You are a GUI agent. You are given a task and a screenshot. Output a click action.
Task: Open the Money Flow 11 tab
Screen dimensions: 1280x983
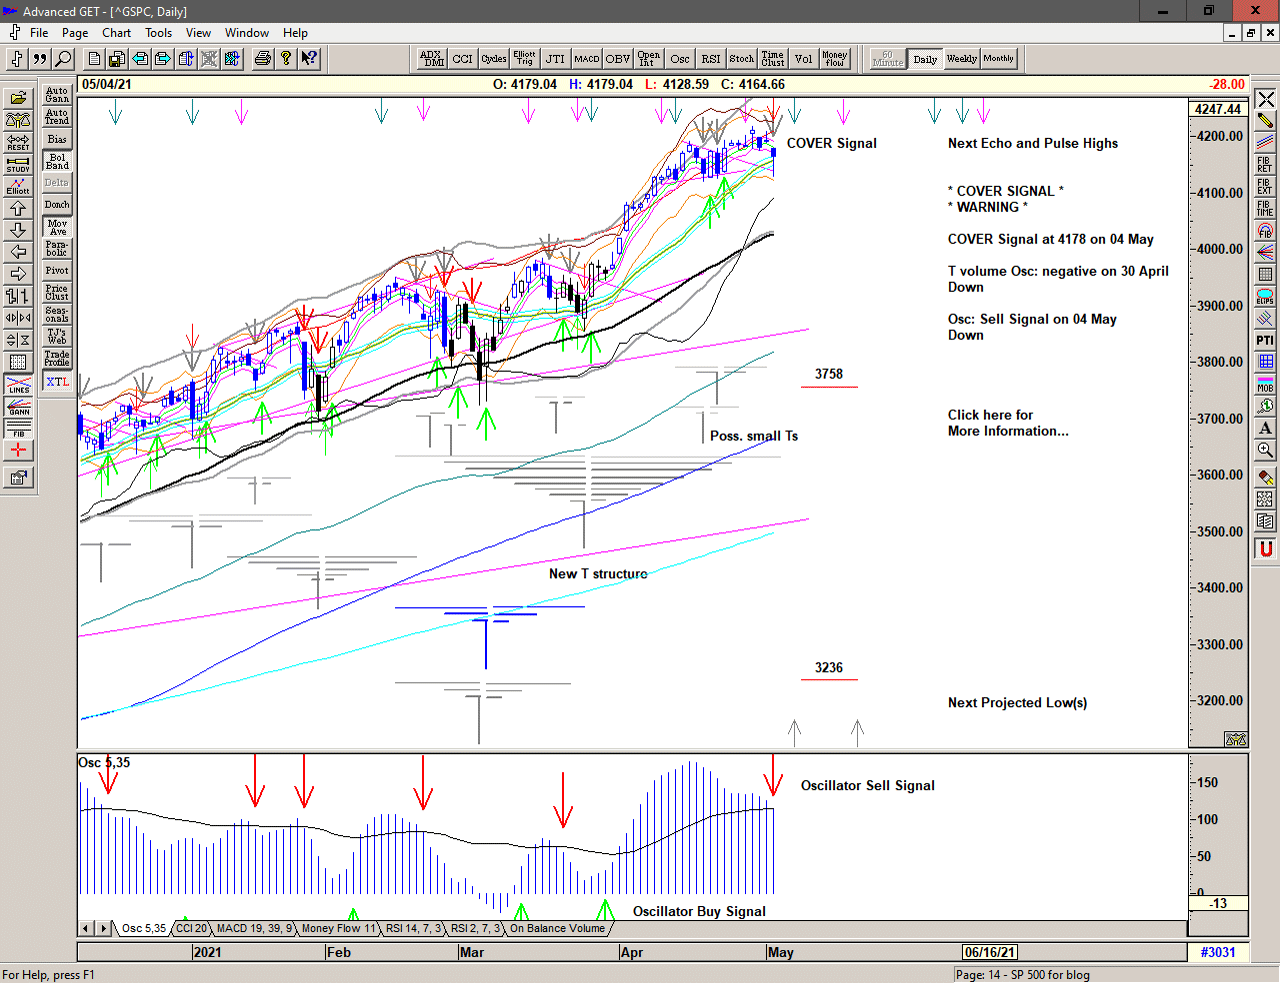[x=338, y=928]
